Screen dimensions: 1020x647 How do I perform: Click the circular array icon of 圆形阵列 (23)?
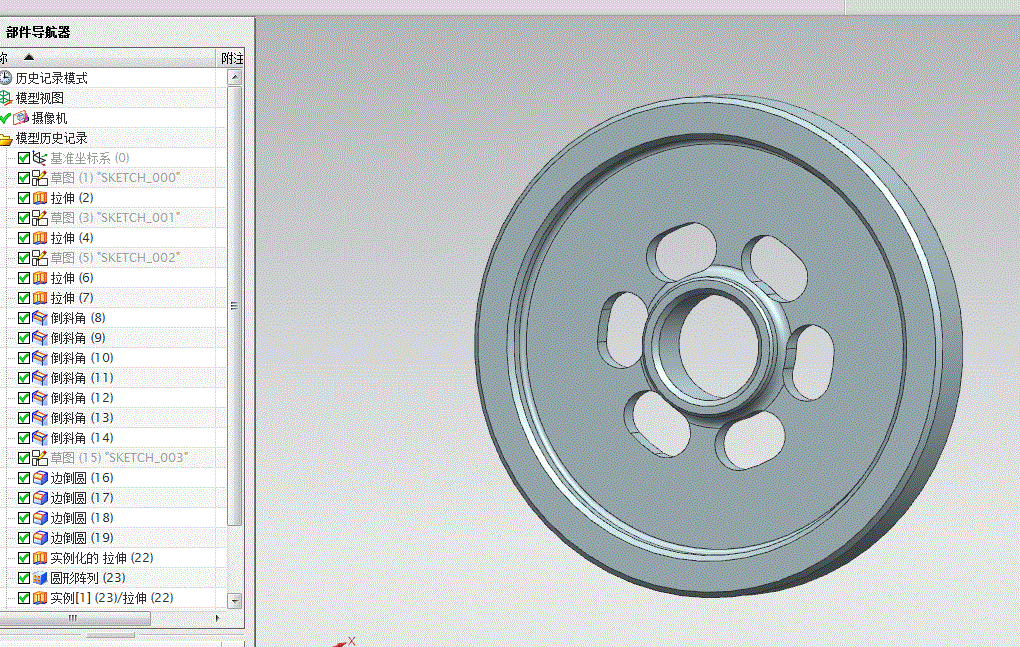click(40, 578)
